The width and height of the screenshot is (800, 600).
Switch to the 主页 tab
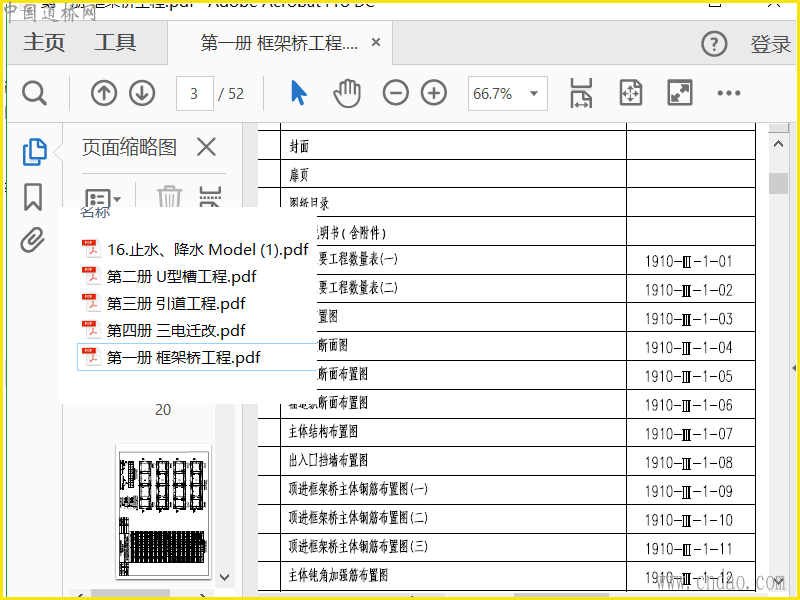coord(44,42)
